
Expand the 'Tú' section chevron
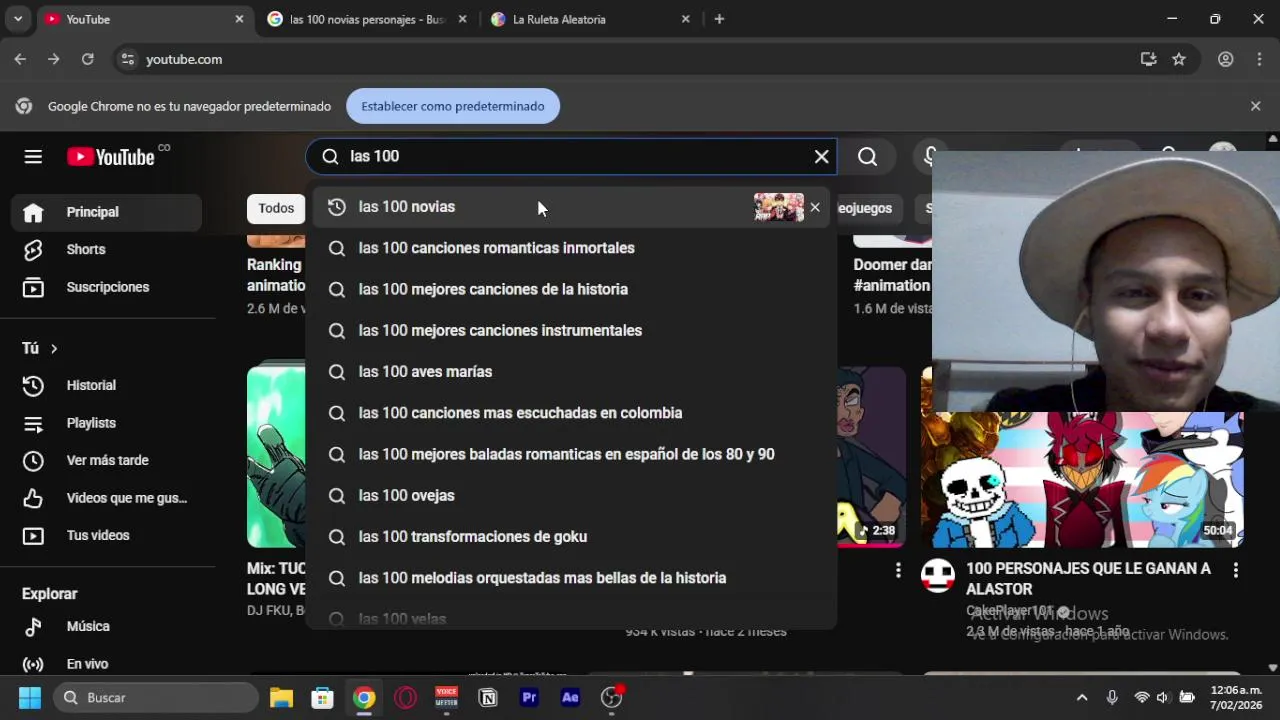coord(54,348)
